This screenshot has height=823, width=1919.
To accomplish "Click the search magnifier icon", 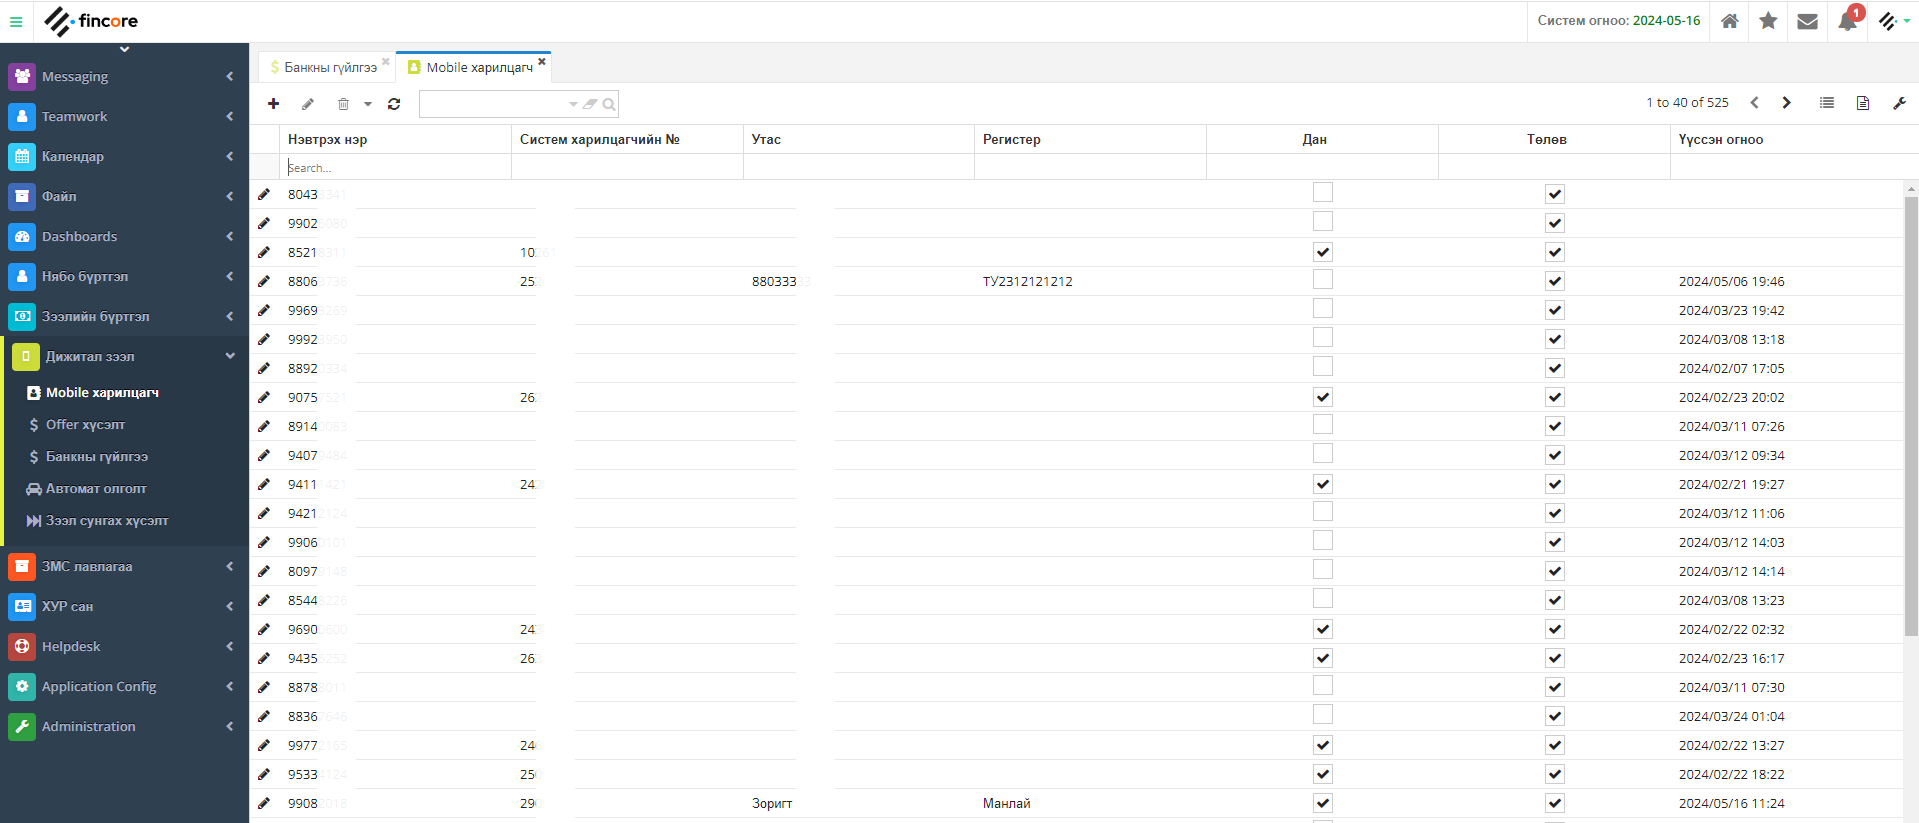I will pyautogui.click(x=609, y=104).
